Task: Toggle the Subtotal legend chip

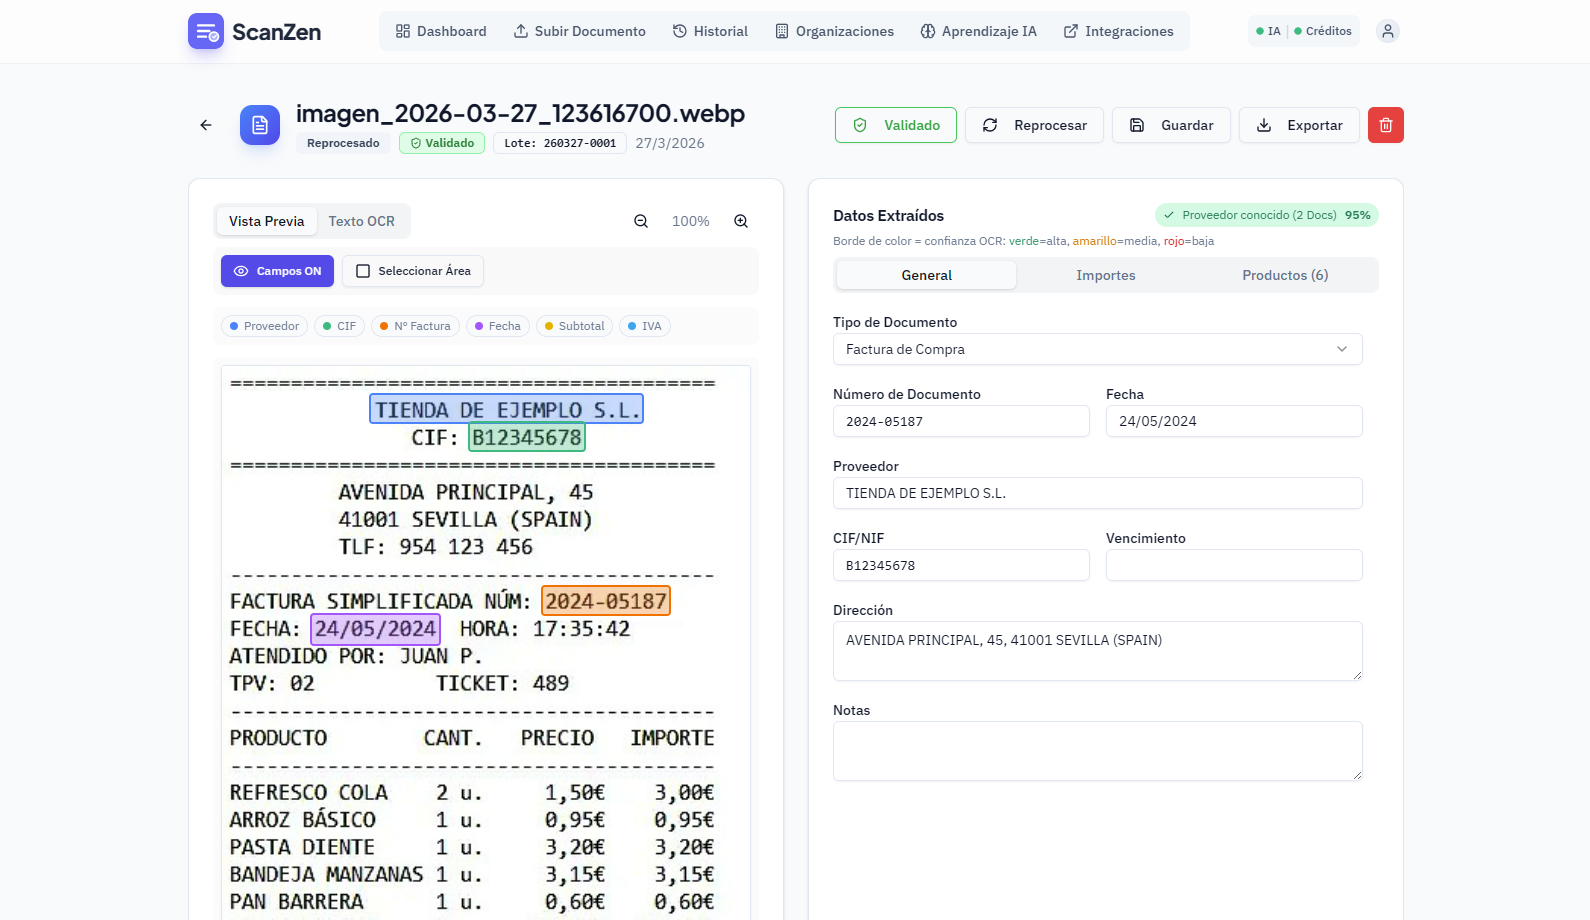Action: point(574,326)
